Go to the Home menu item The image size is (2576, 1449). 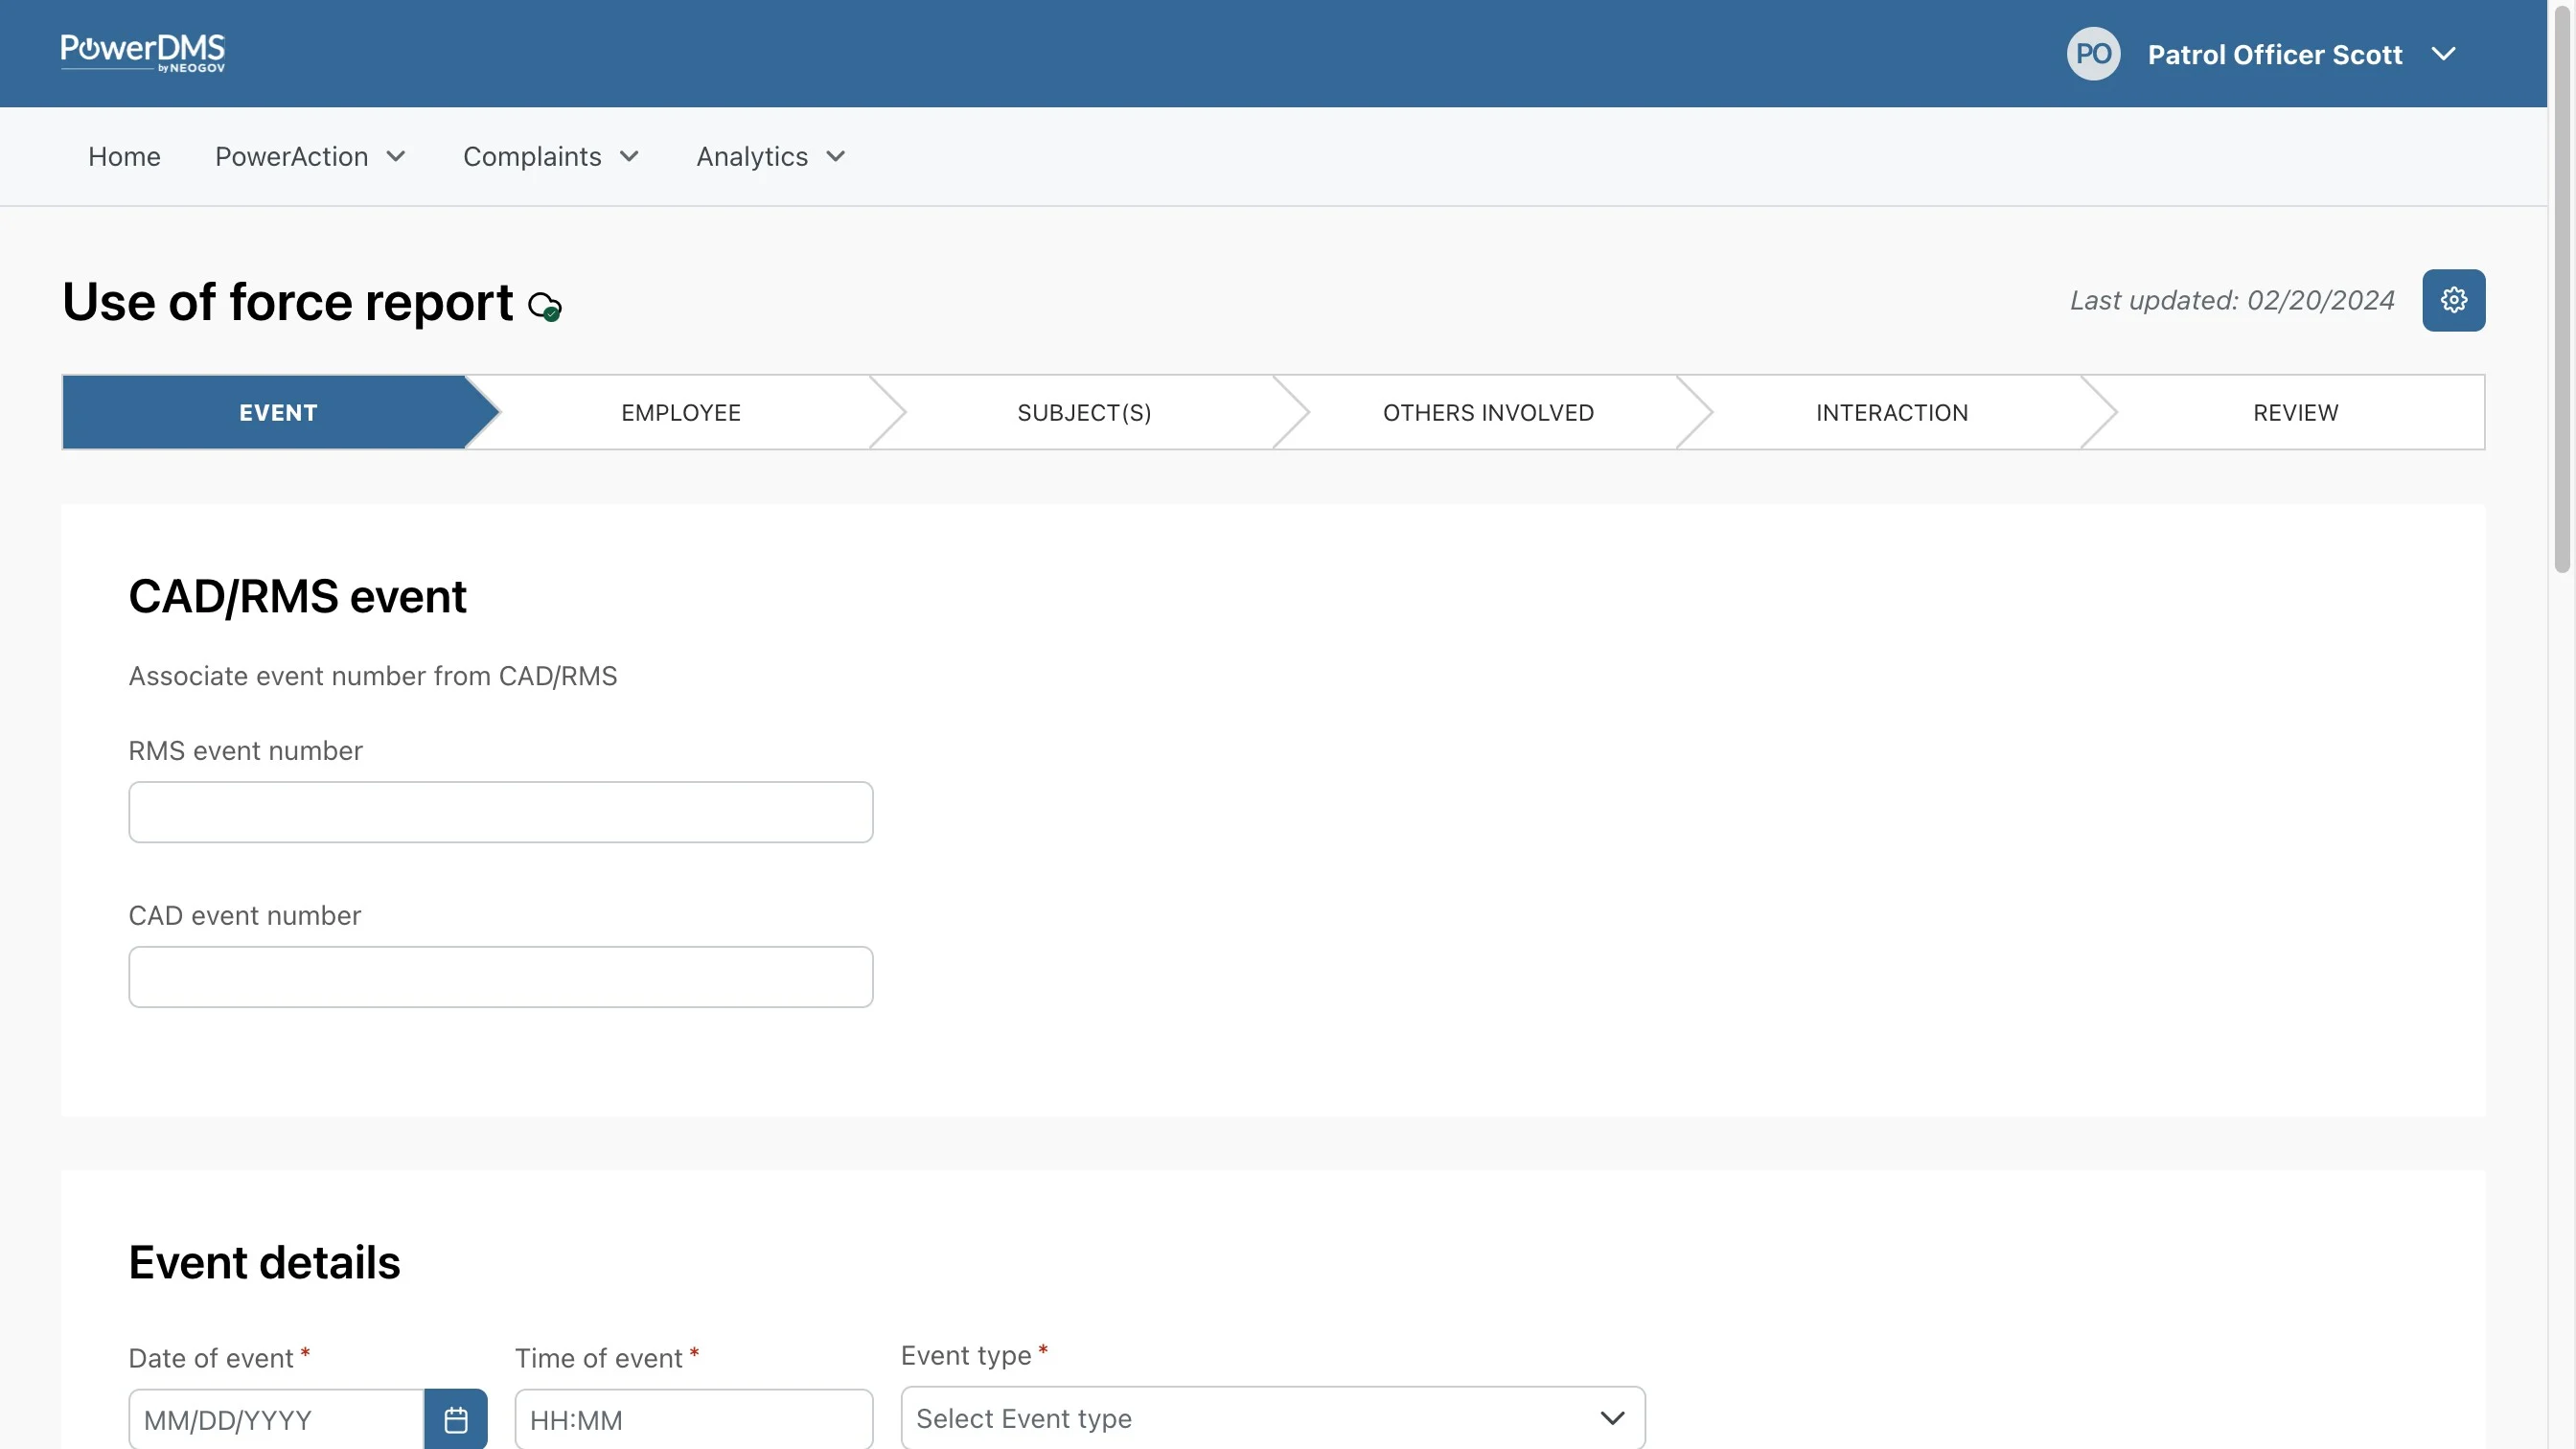tap(124, 157)
